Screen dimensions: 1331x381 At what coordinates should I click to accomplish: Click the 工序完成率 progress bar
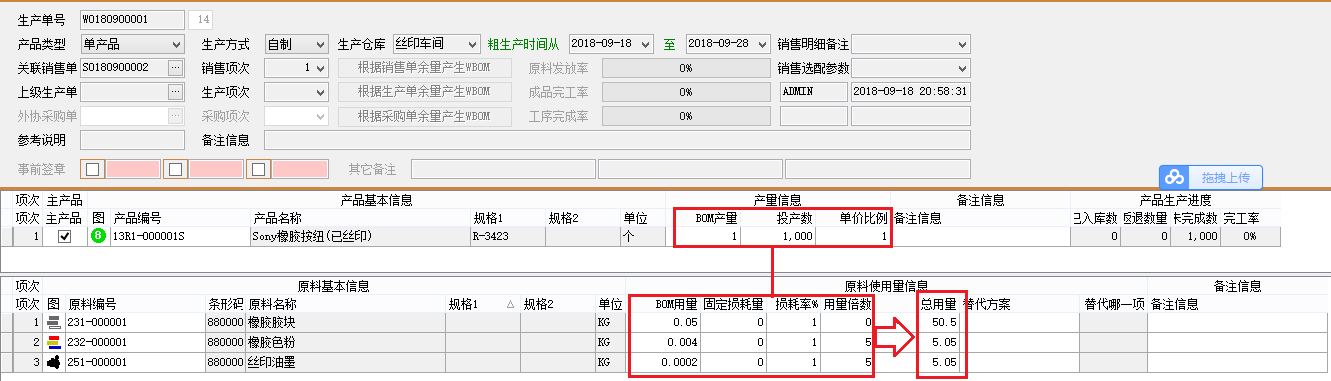click(x=686, y=116)
